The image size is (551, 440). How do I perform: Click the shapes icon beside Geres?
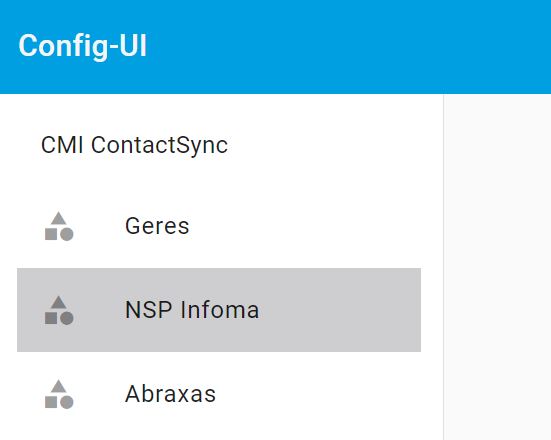coord(59,226)
